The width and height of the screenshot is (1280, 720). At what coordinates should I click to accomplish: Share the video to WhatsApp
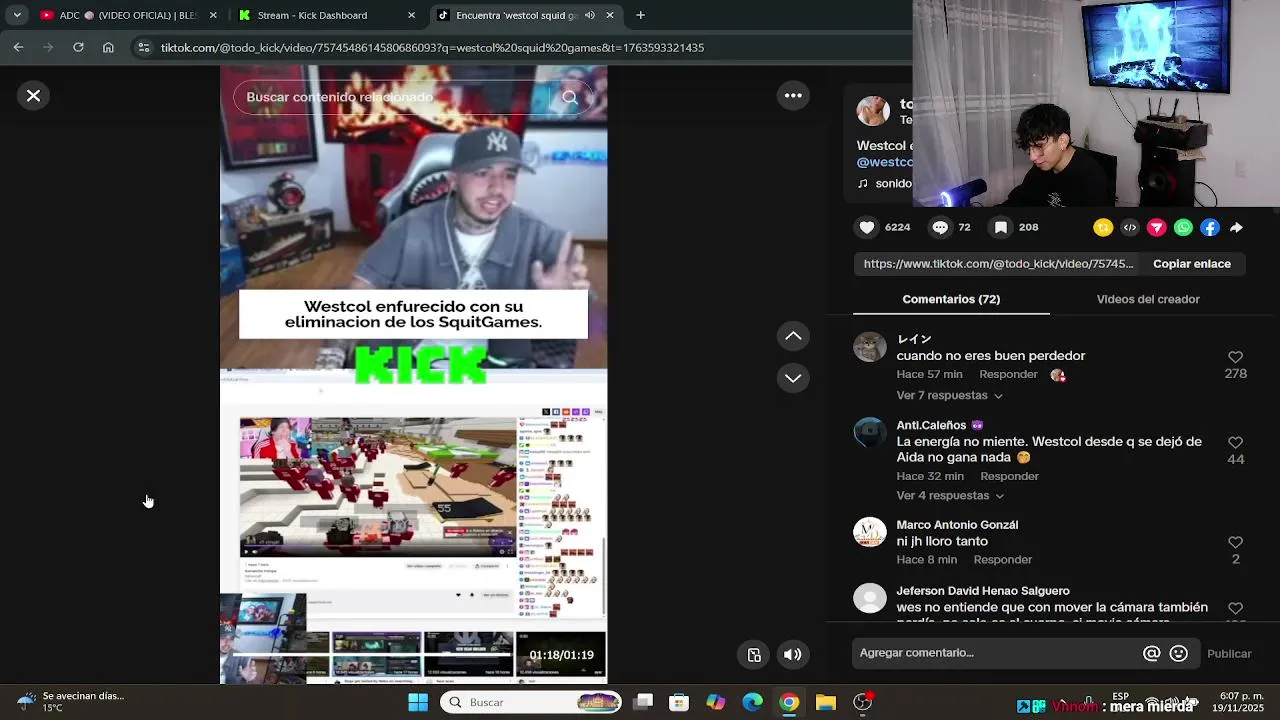point(1183,228)
